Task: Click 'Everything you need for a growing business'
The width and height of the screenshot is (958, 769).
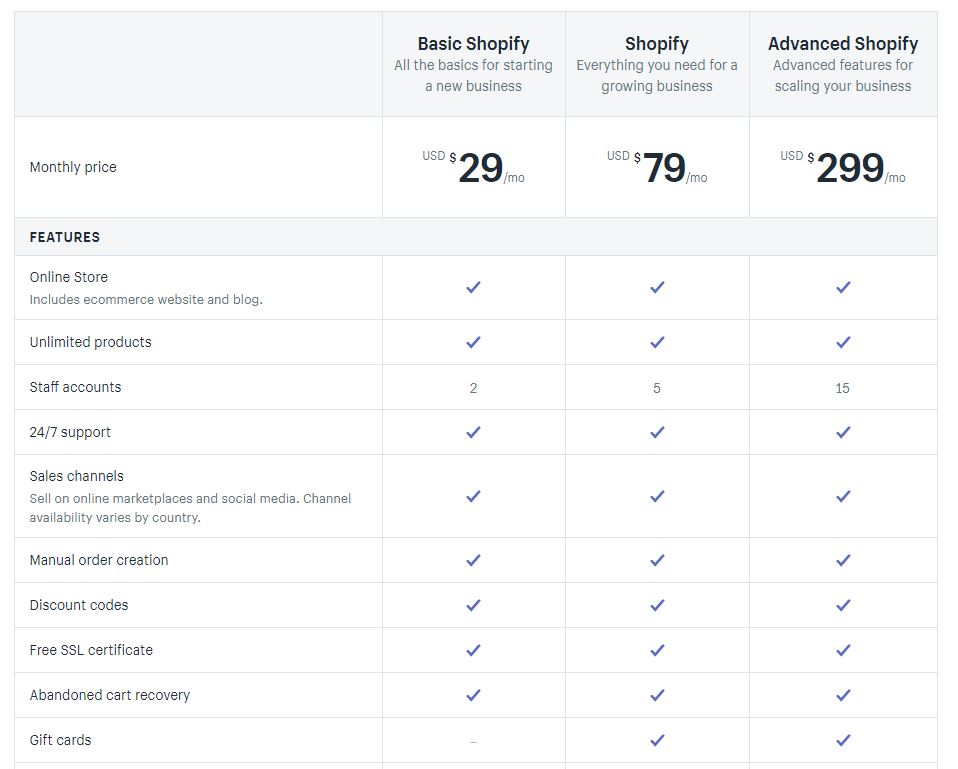Action: pyautogui.click(x=657, y=76)
